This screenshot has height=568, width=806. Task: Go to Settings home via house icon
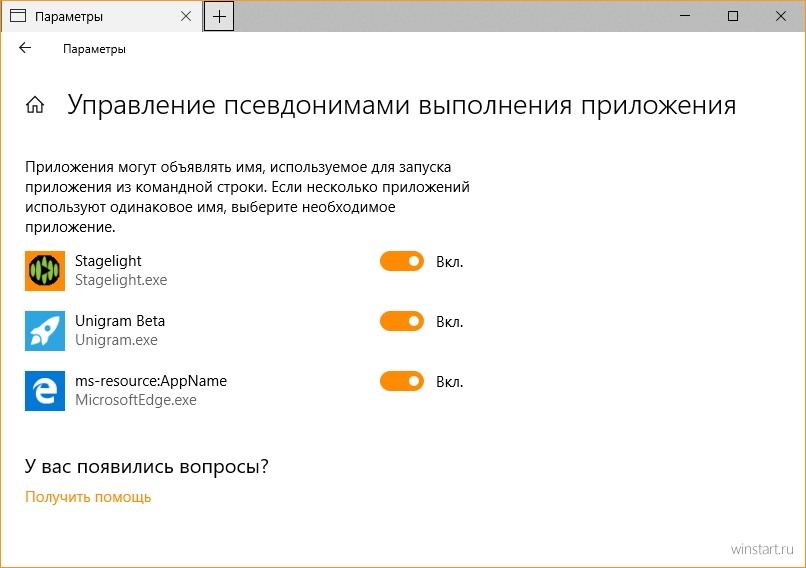[x=35, y=105]
